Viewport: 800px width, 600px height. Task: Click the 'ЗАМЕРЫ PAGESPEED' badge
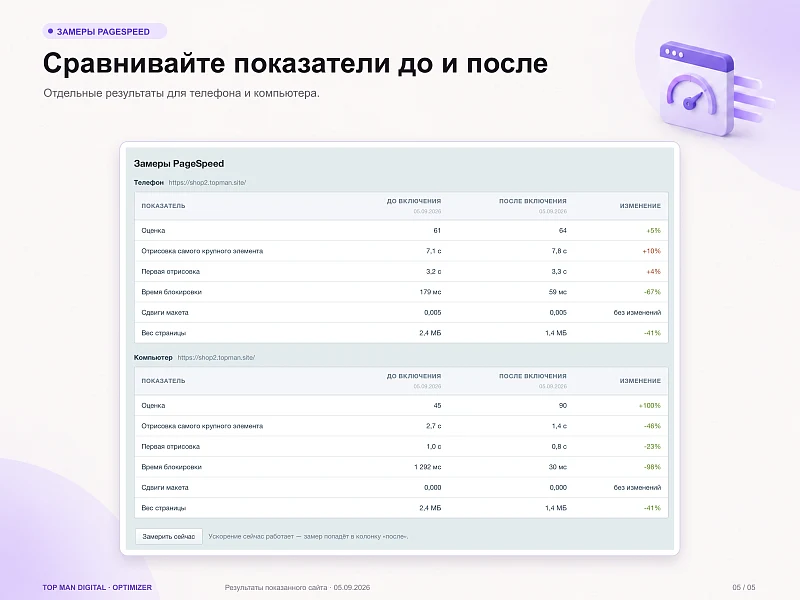point(105,31)
